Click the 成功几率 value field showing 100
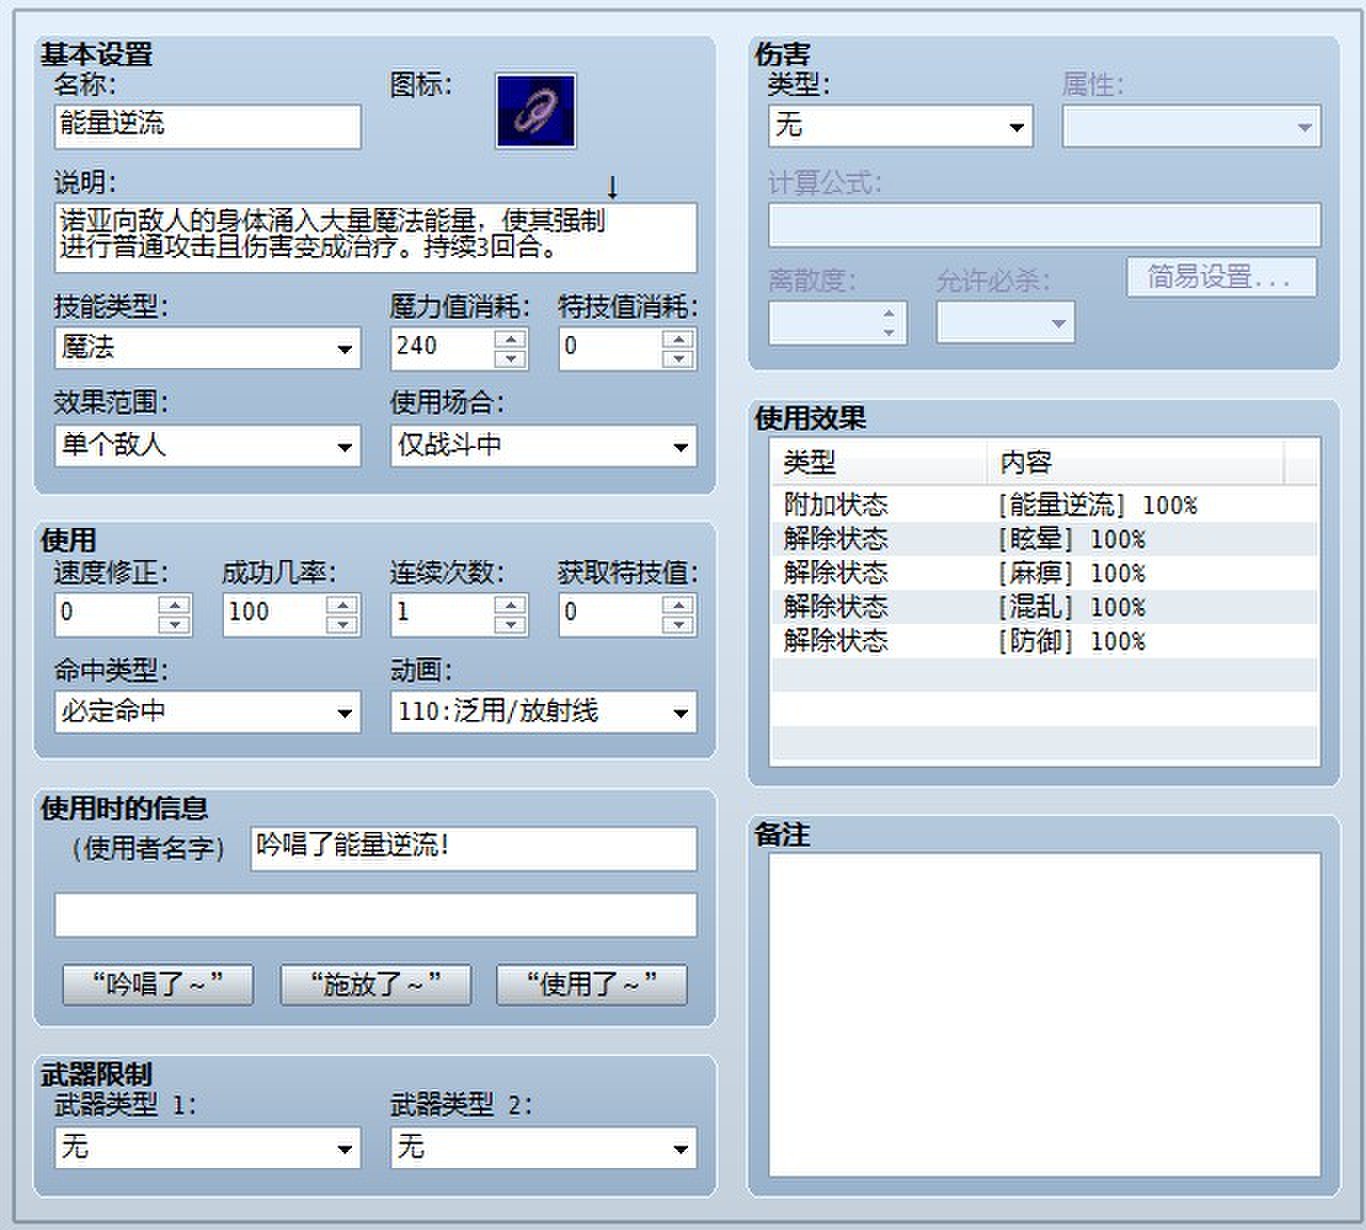 [276, 614]
